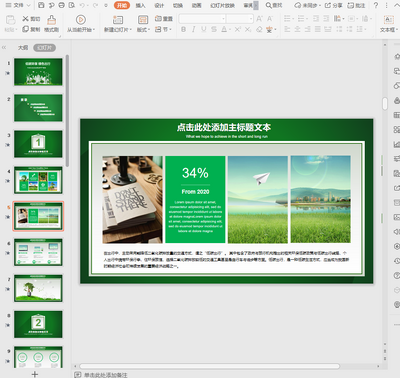Image resolution: width=400 pixels, height=378 pixels.
Task: Click the 查找 search button
Action: pyautogui.click(x=274, y=5)
